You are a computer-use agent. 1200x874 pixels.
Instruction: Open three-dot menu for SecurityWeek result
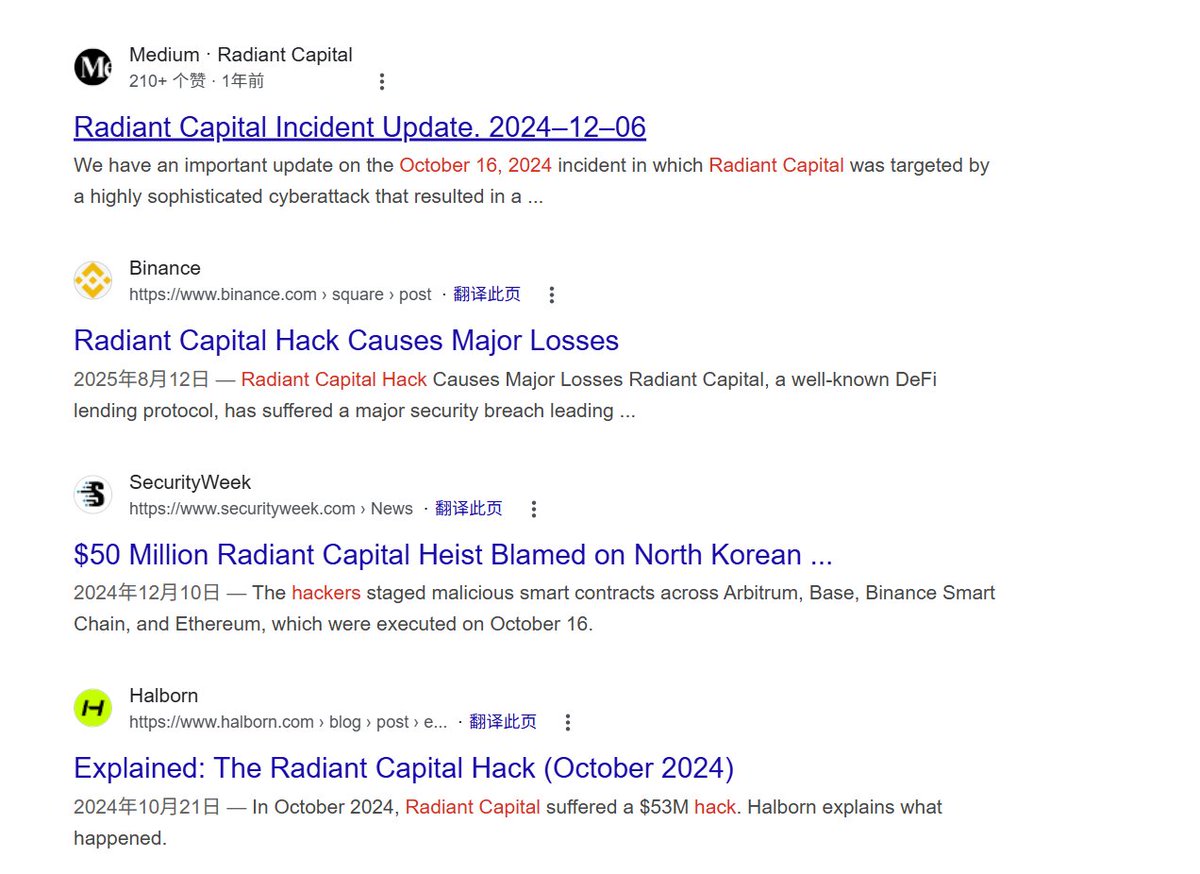[533, 509]
